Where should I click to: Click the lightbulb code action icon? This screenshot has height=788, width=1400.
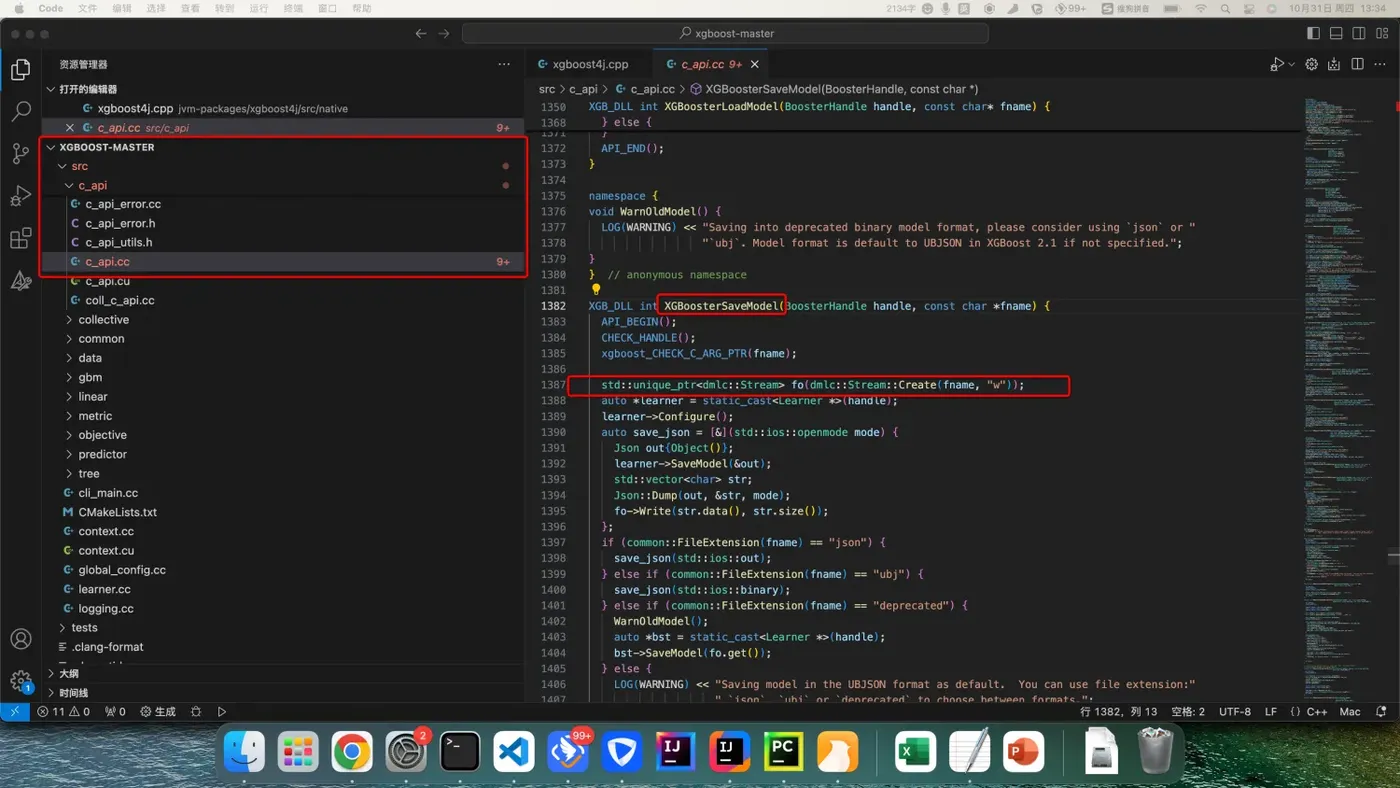(x=596, y=290)
